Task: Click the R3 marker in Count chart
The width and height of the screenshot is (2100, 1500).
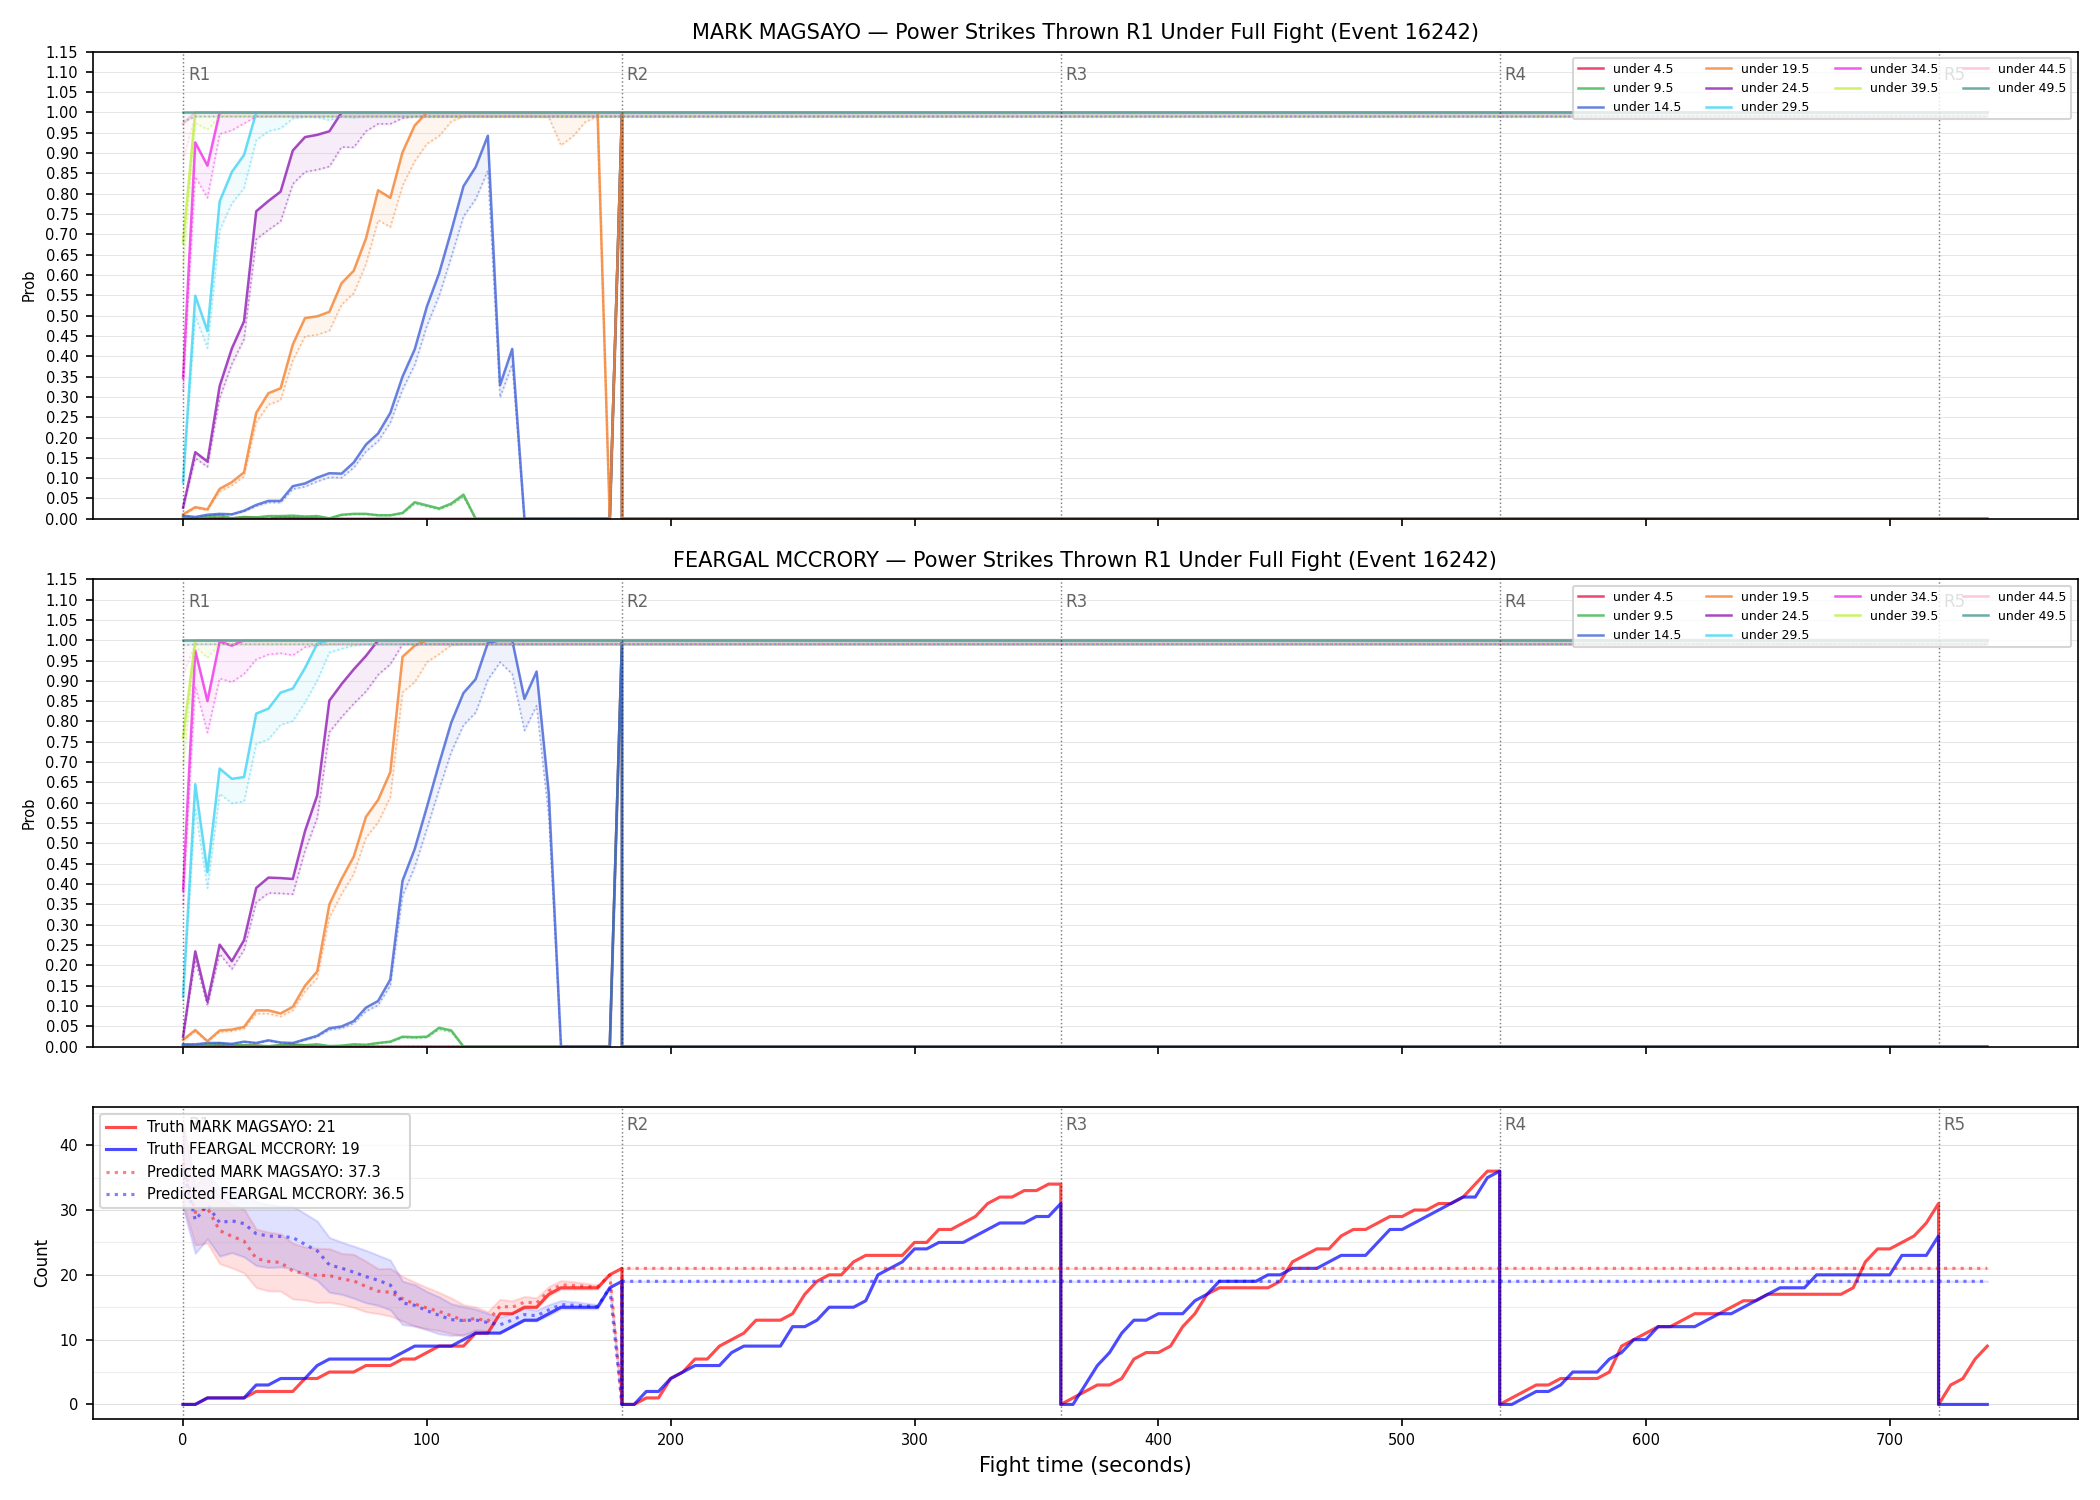Action: (1076, 1124)
